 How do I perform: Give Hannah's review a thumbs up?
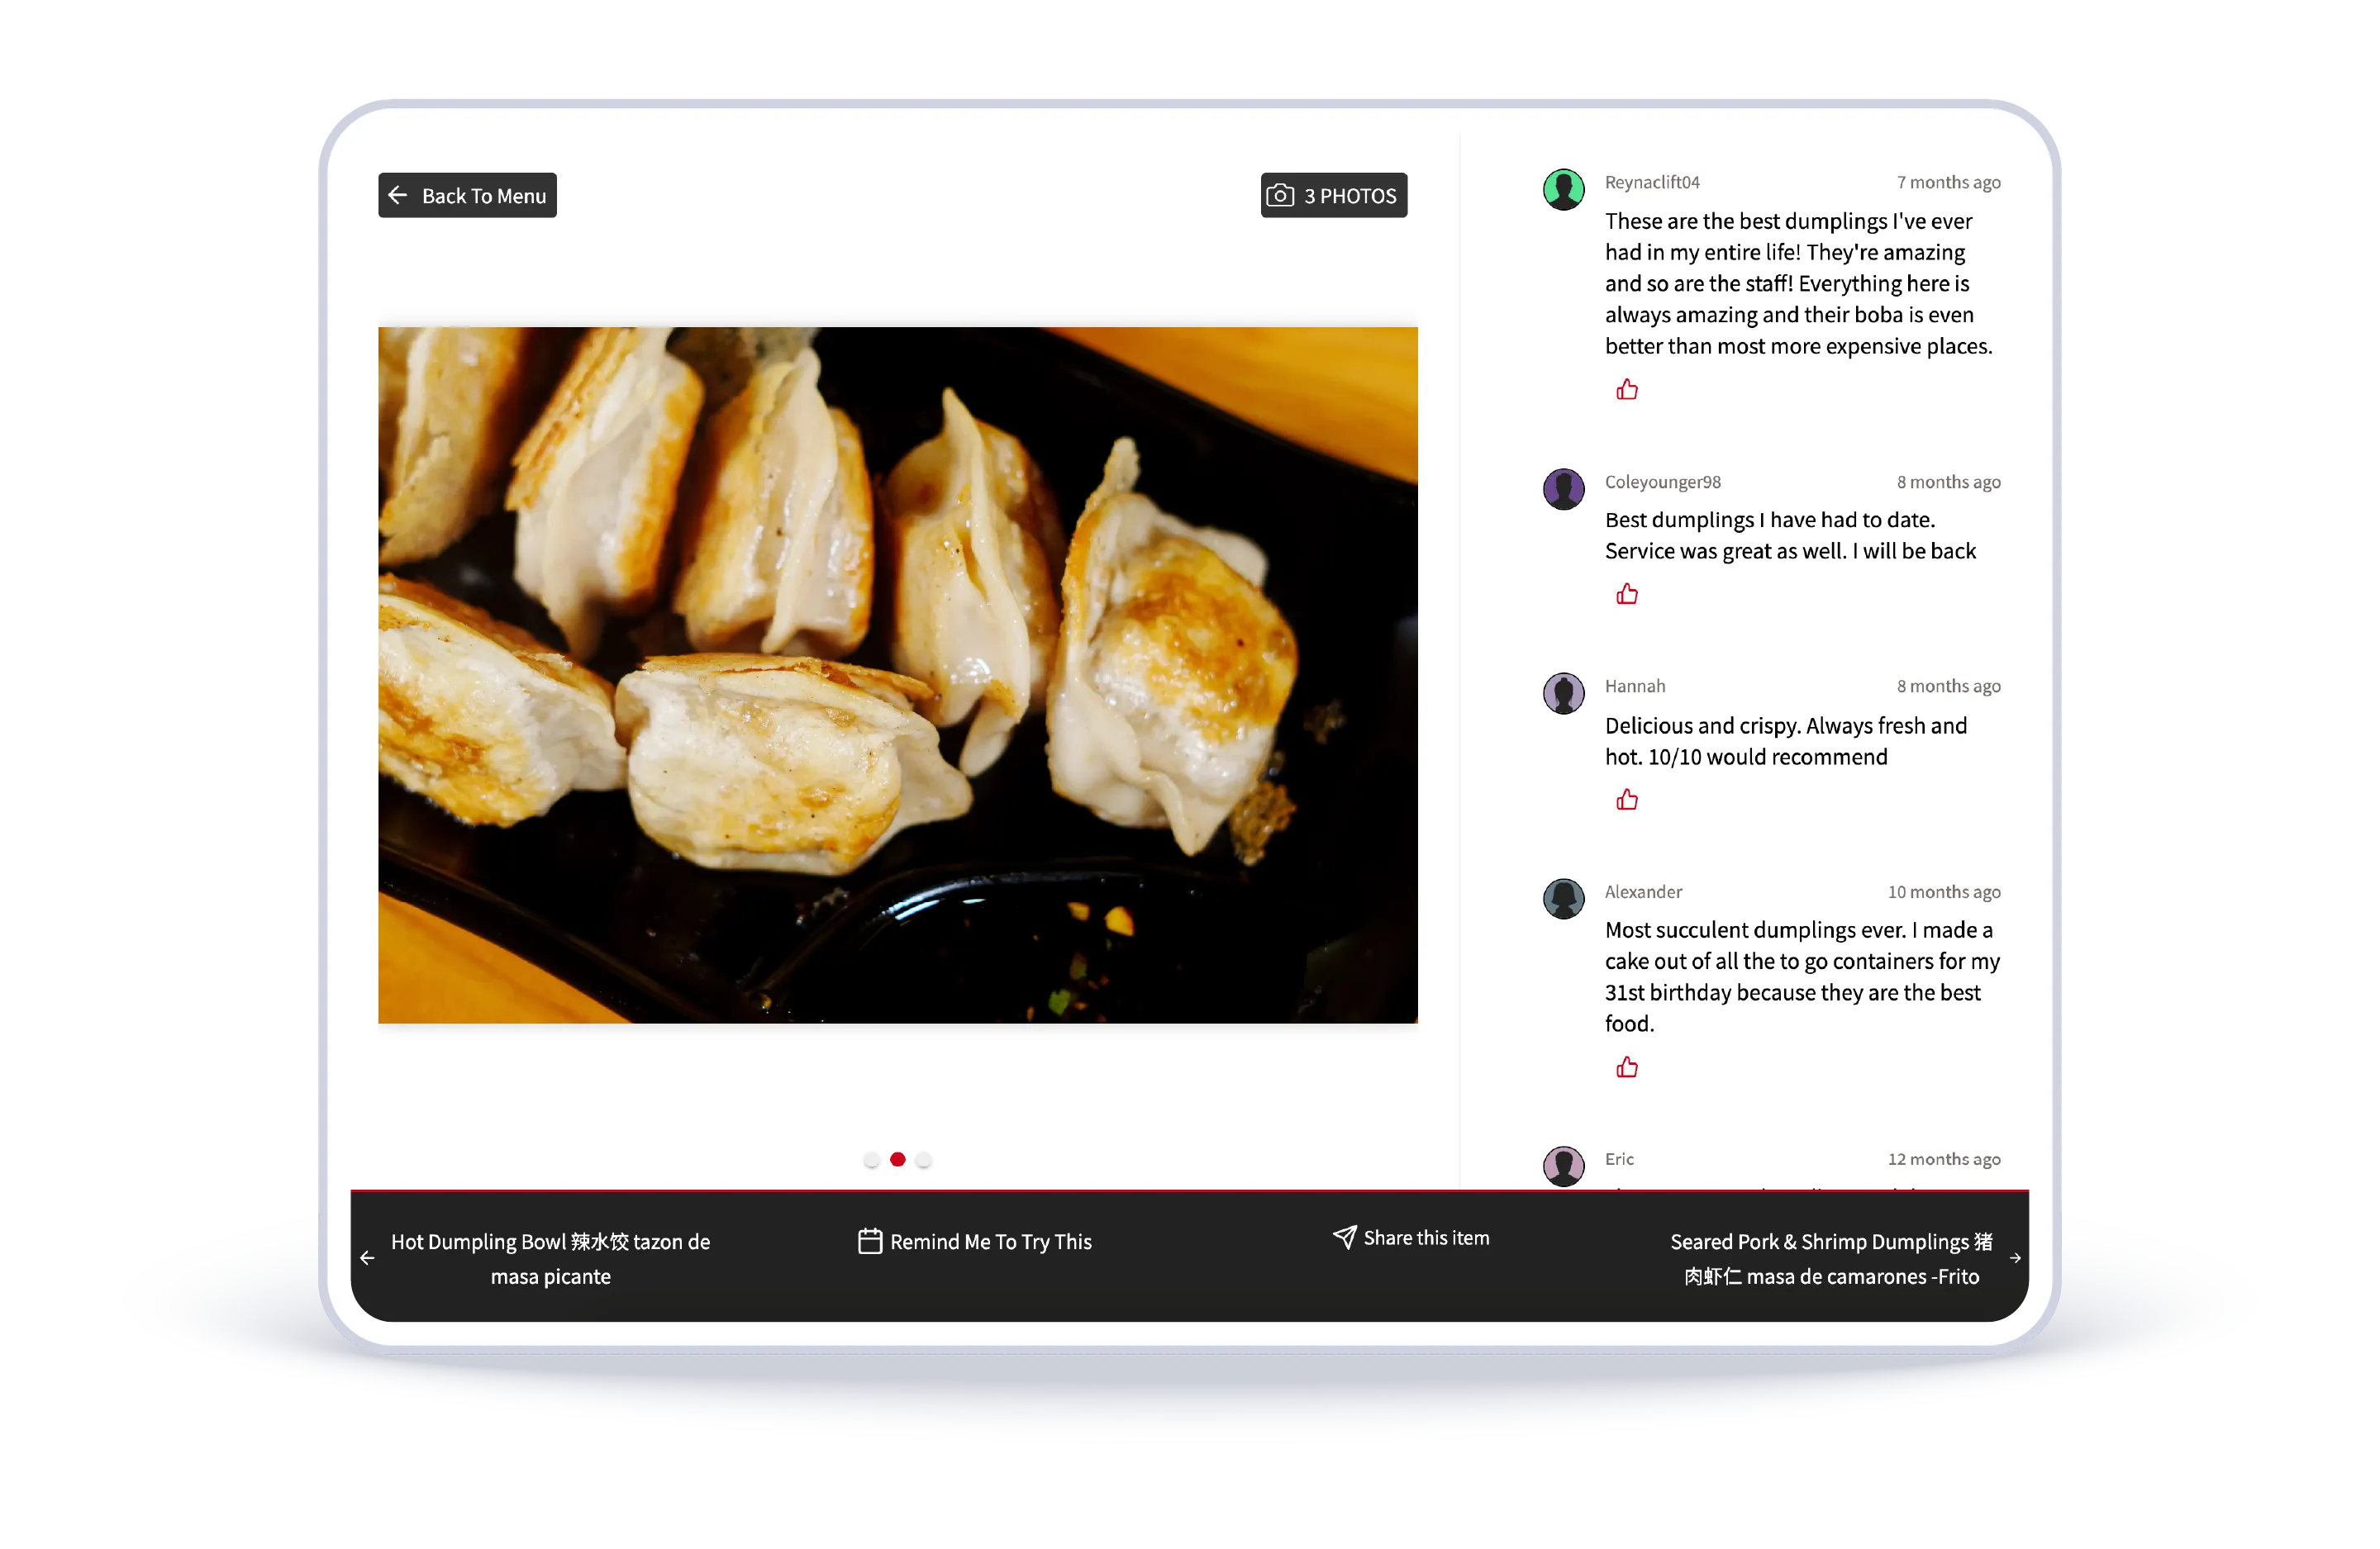(x=1627, y=799)
